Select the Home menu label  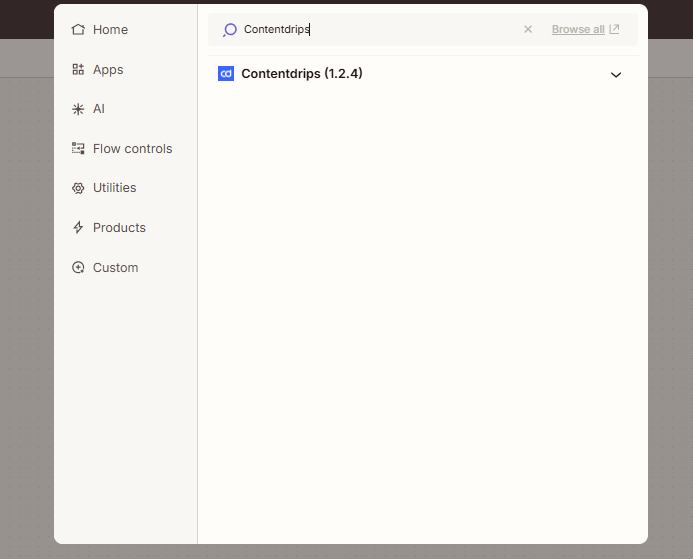tap(110, 30)
